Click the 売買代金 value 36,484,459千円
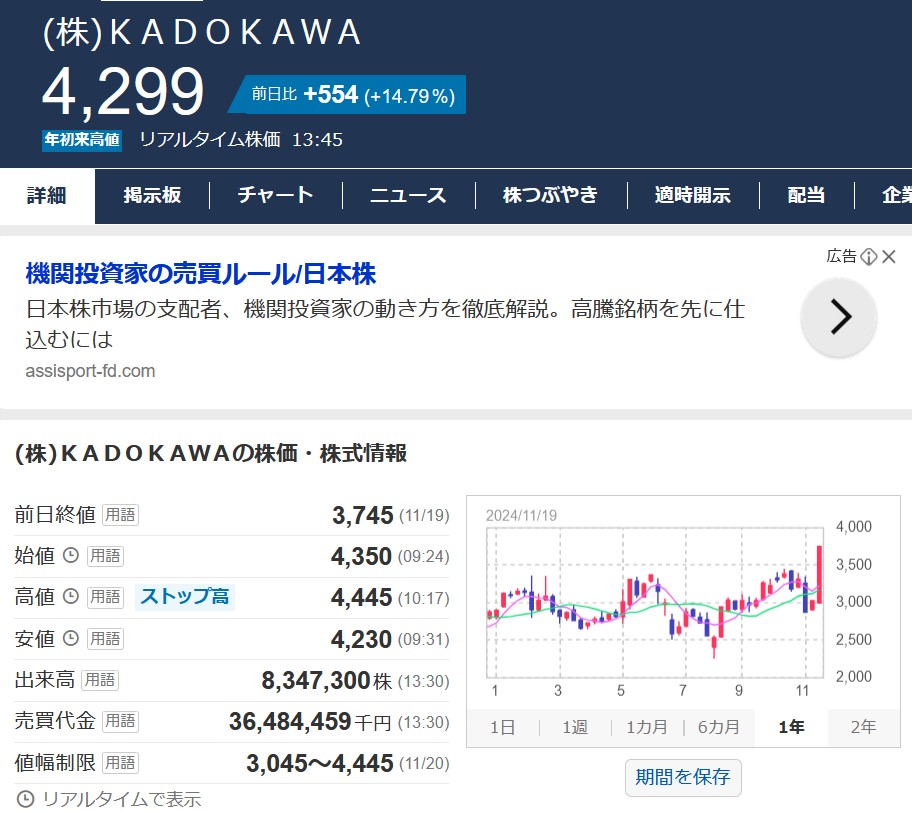912x813 pixels. point(310,722)
